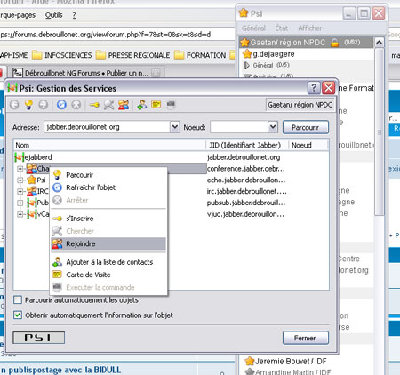Expand the Chat tree node
This screenshot has height=375, width=400.
[20, 169]
